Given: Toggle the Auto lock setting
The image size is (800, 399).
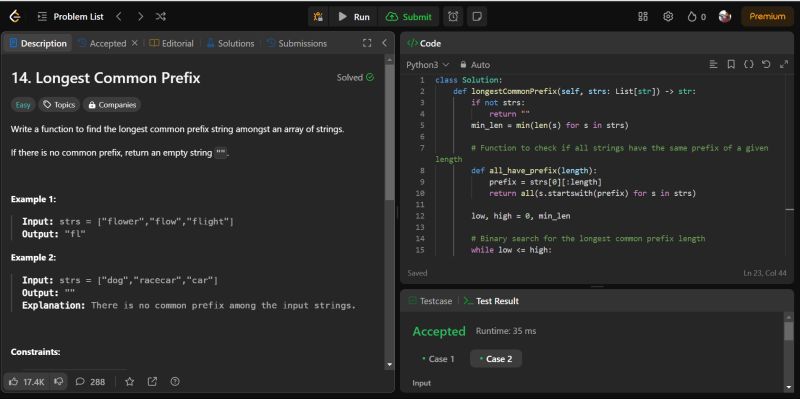Looking at the screenshot, I should pos(474,65).
